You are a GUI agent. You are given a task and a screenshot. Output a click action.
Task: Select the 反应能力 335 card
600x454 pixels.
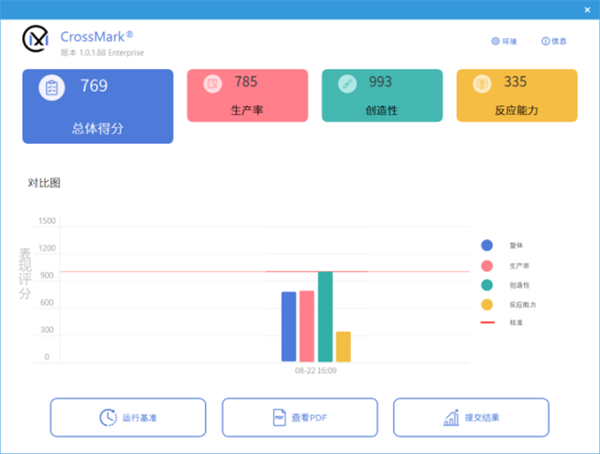517,96
